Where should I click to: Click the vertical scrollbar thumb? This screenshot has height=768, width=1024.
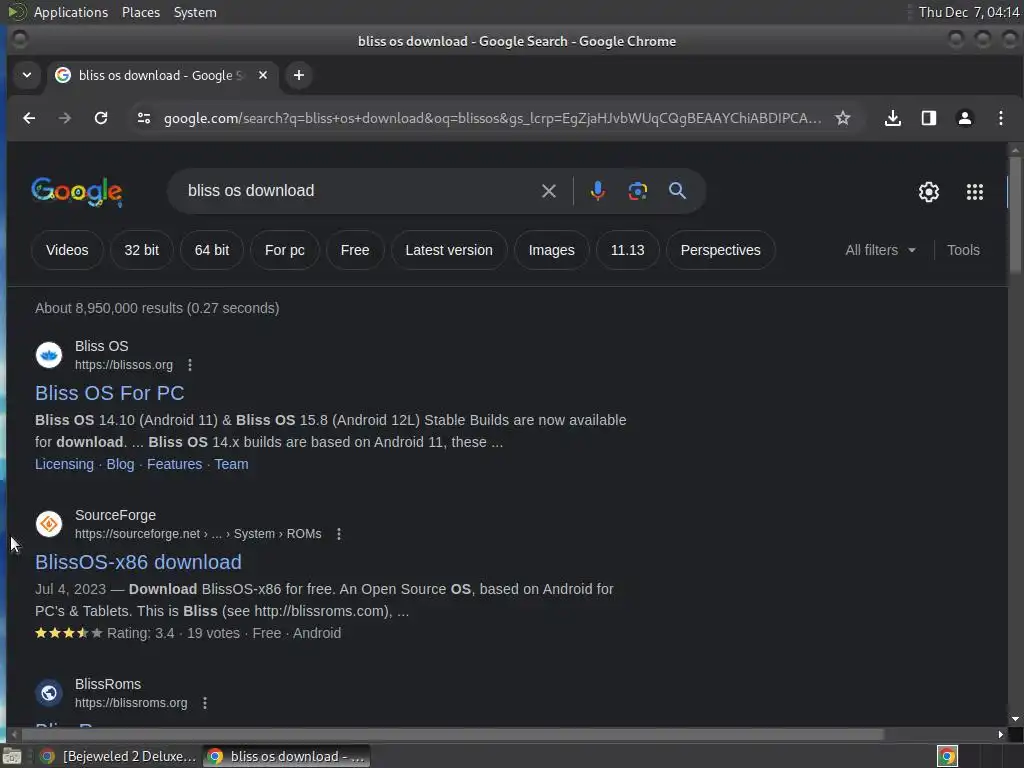tap(1015, 216)
